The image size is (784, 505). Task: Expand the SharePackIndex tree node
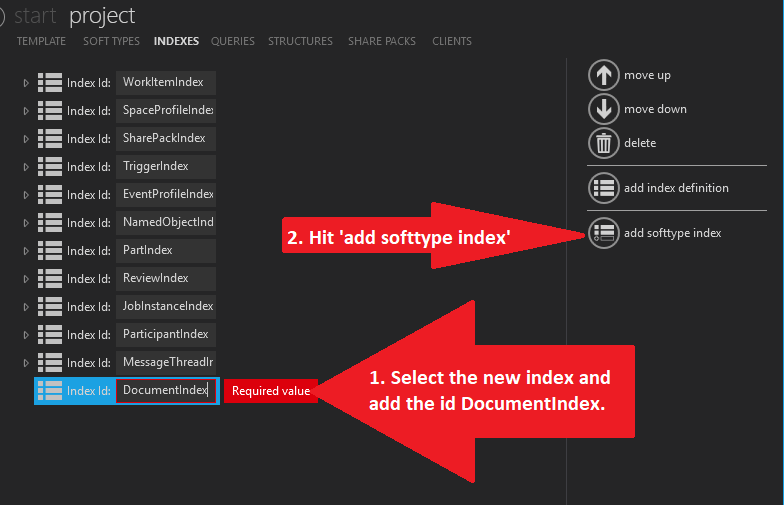(26, 139)
